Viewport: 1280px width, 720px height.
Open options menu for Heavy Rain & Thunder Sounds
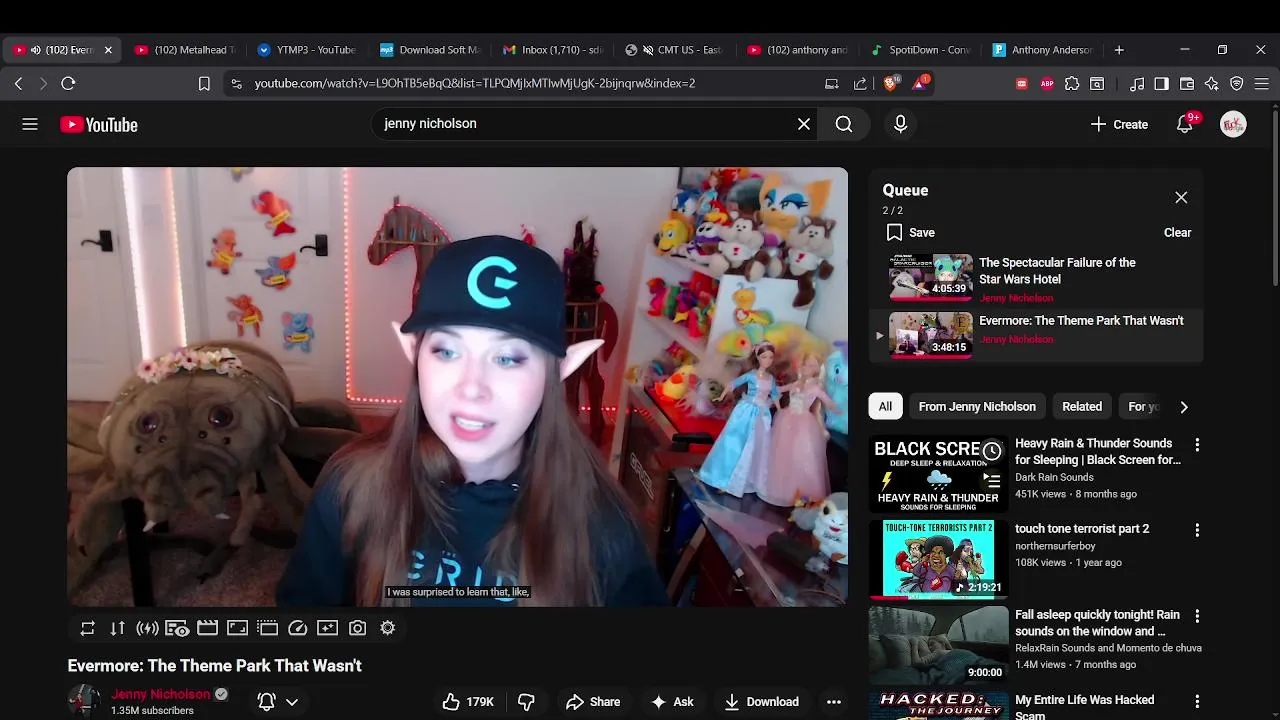point(1197,444)
